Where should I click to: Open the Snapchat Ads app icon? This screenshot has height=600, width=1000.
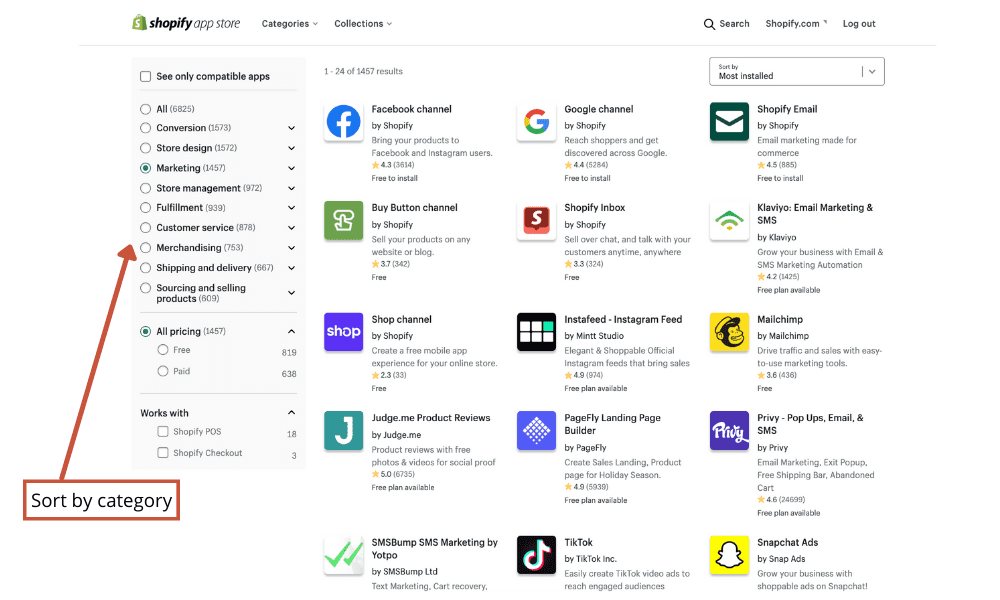tap(729, 555)
